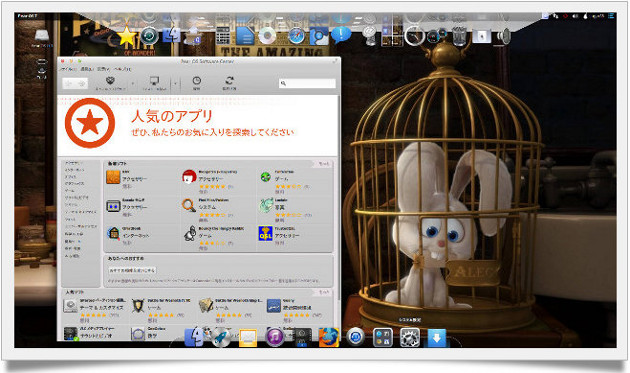Select the Wesnoth Map Editor icon

pos(206,305)
